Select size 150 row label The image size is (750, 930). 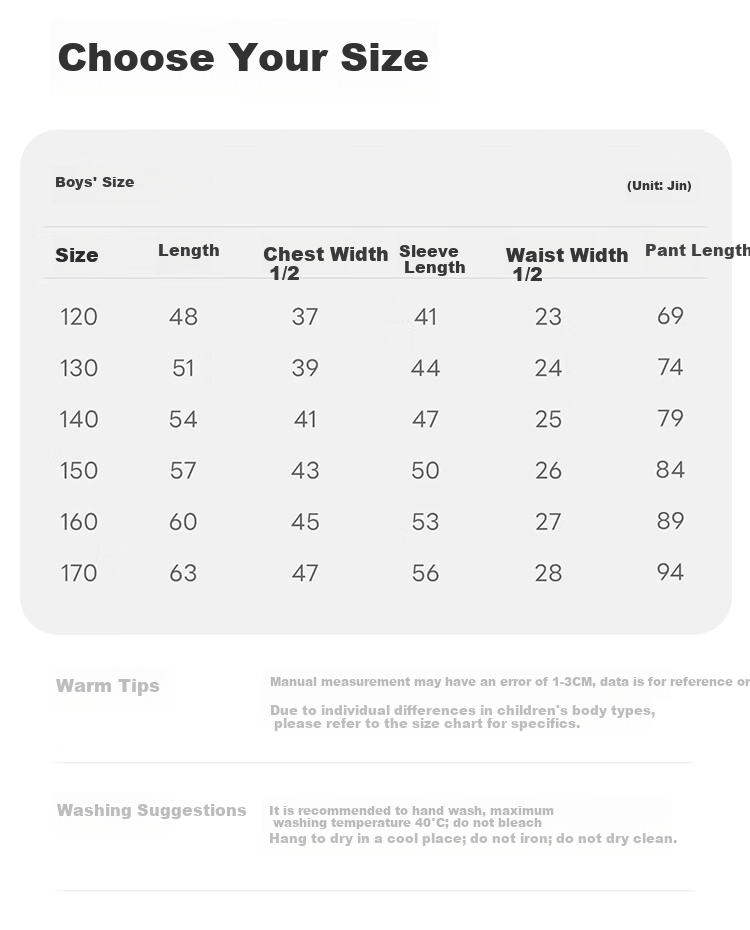(78, 471)
